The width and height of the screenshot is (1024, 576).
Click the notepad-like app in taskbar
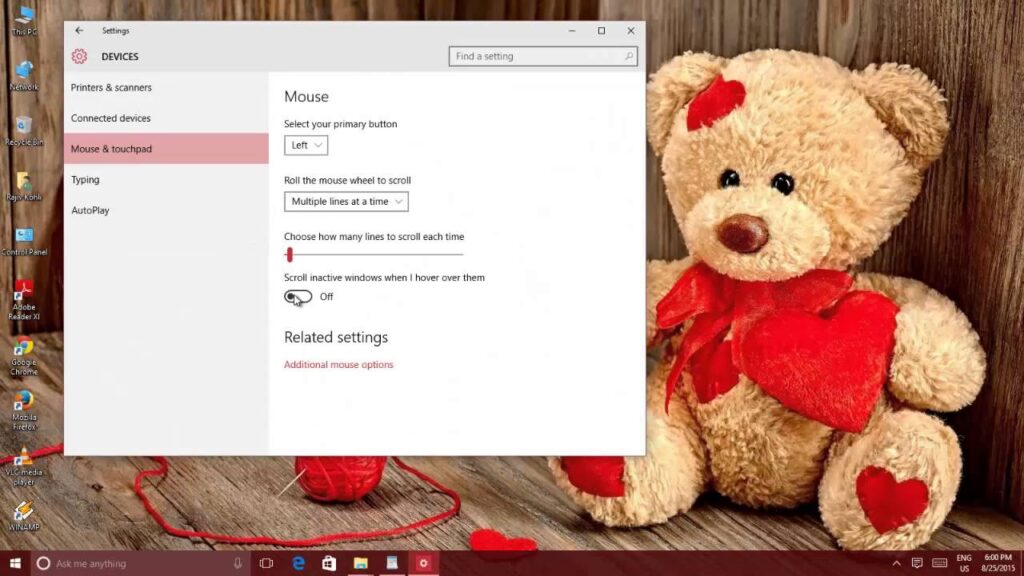point(392,563)
